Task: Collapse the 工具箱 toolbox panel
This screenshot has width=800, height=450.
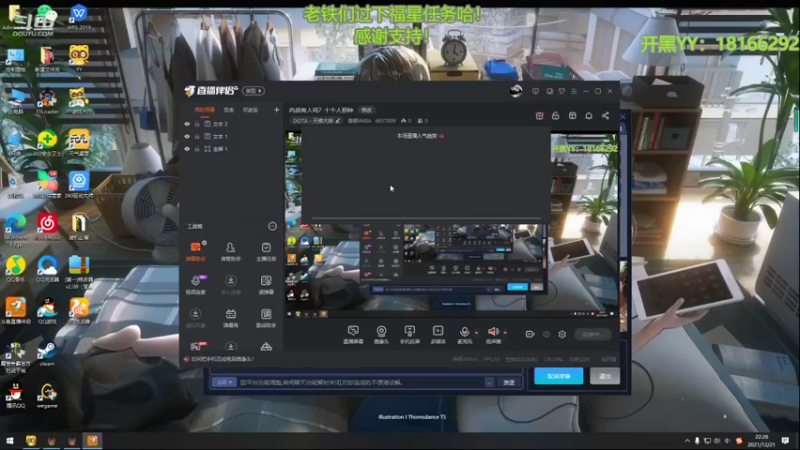Action: pyautogui.click(x=272, y=226)
